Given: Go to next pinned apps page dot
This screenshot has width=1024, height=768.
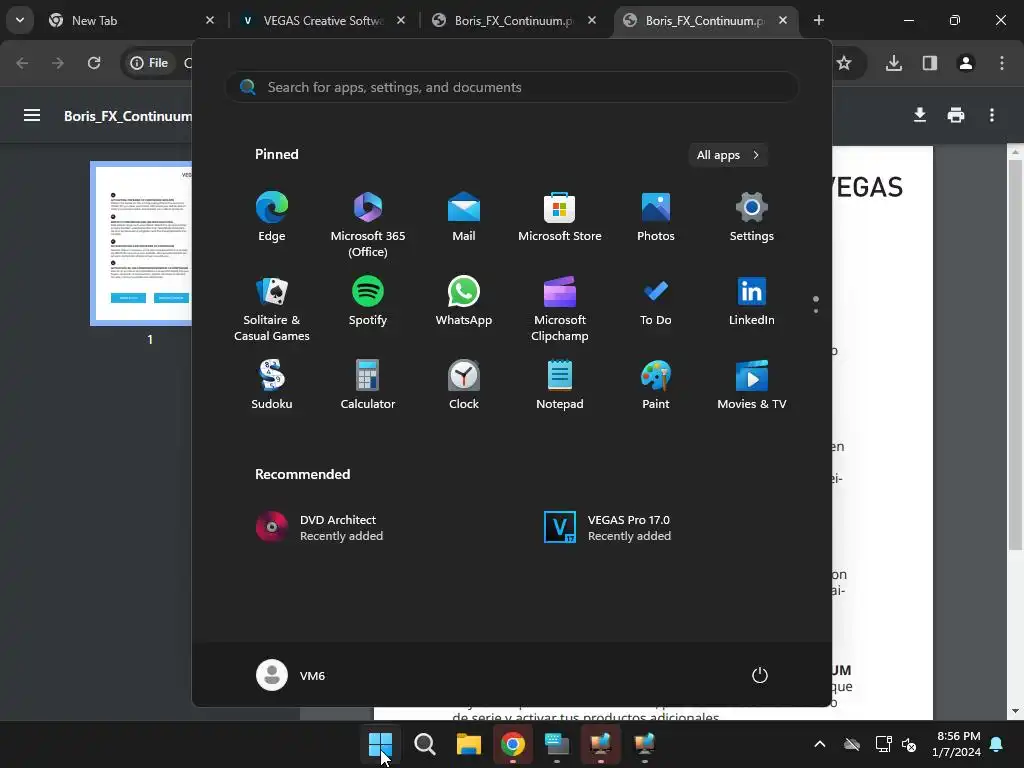Looking at the screenshot, I should 816,311.
